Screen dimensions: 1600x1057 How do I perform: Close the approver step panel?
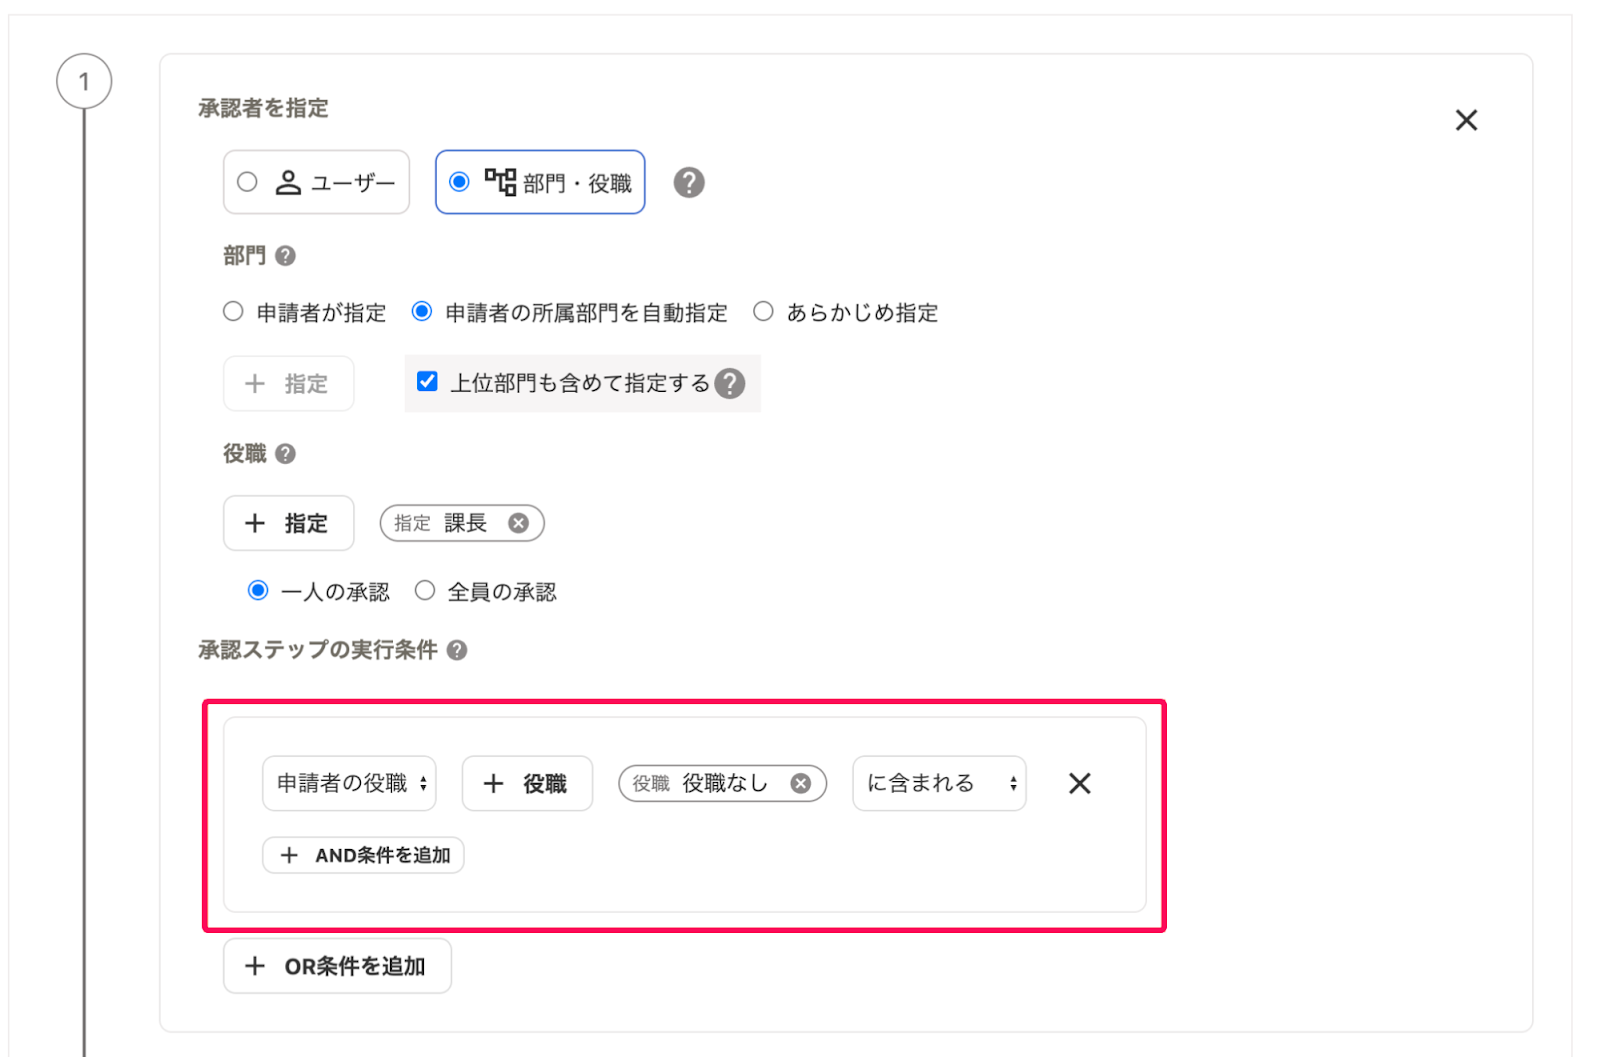click(x=1466, y=120)
